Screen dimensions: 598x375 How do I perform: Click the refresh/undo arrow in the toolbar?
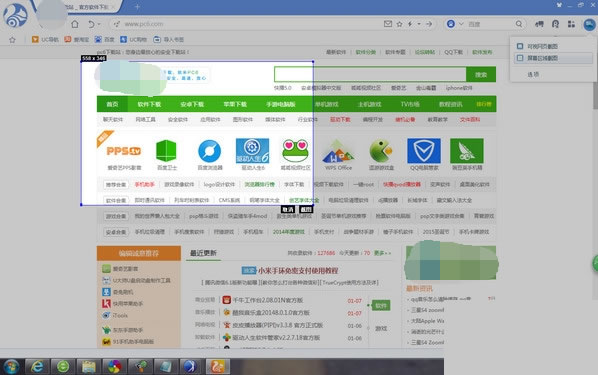[91, 24]
